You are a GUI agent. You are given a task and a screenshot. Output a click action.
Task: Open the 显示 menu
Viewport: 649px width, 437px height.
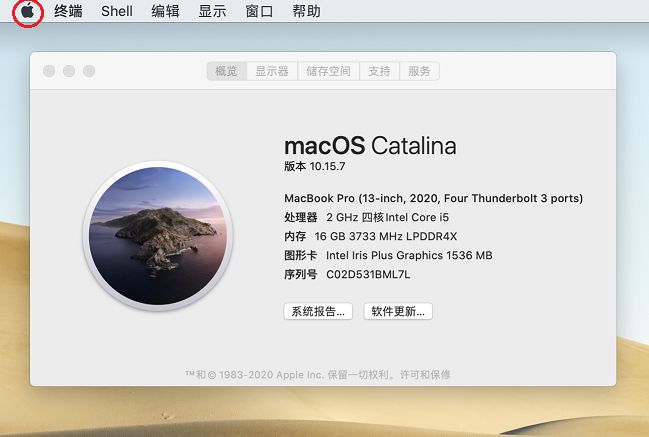[x=212, y=11]
